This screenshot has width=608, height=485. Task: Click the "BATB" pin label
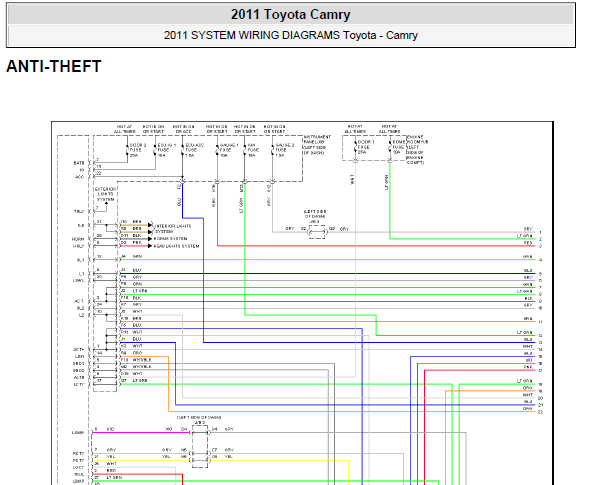click(x=79, y=163)
